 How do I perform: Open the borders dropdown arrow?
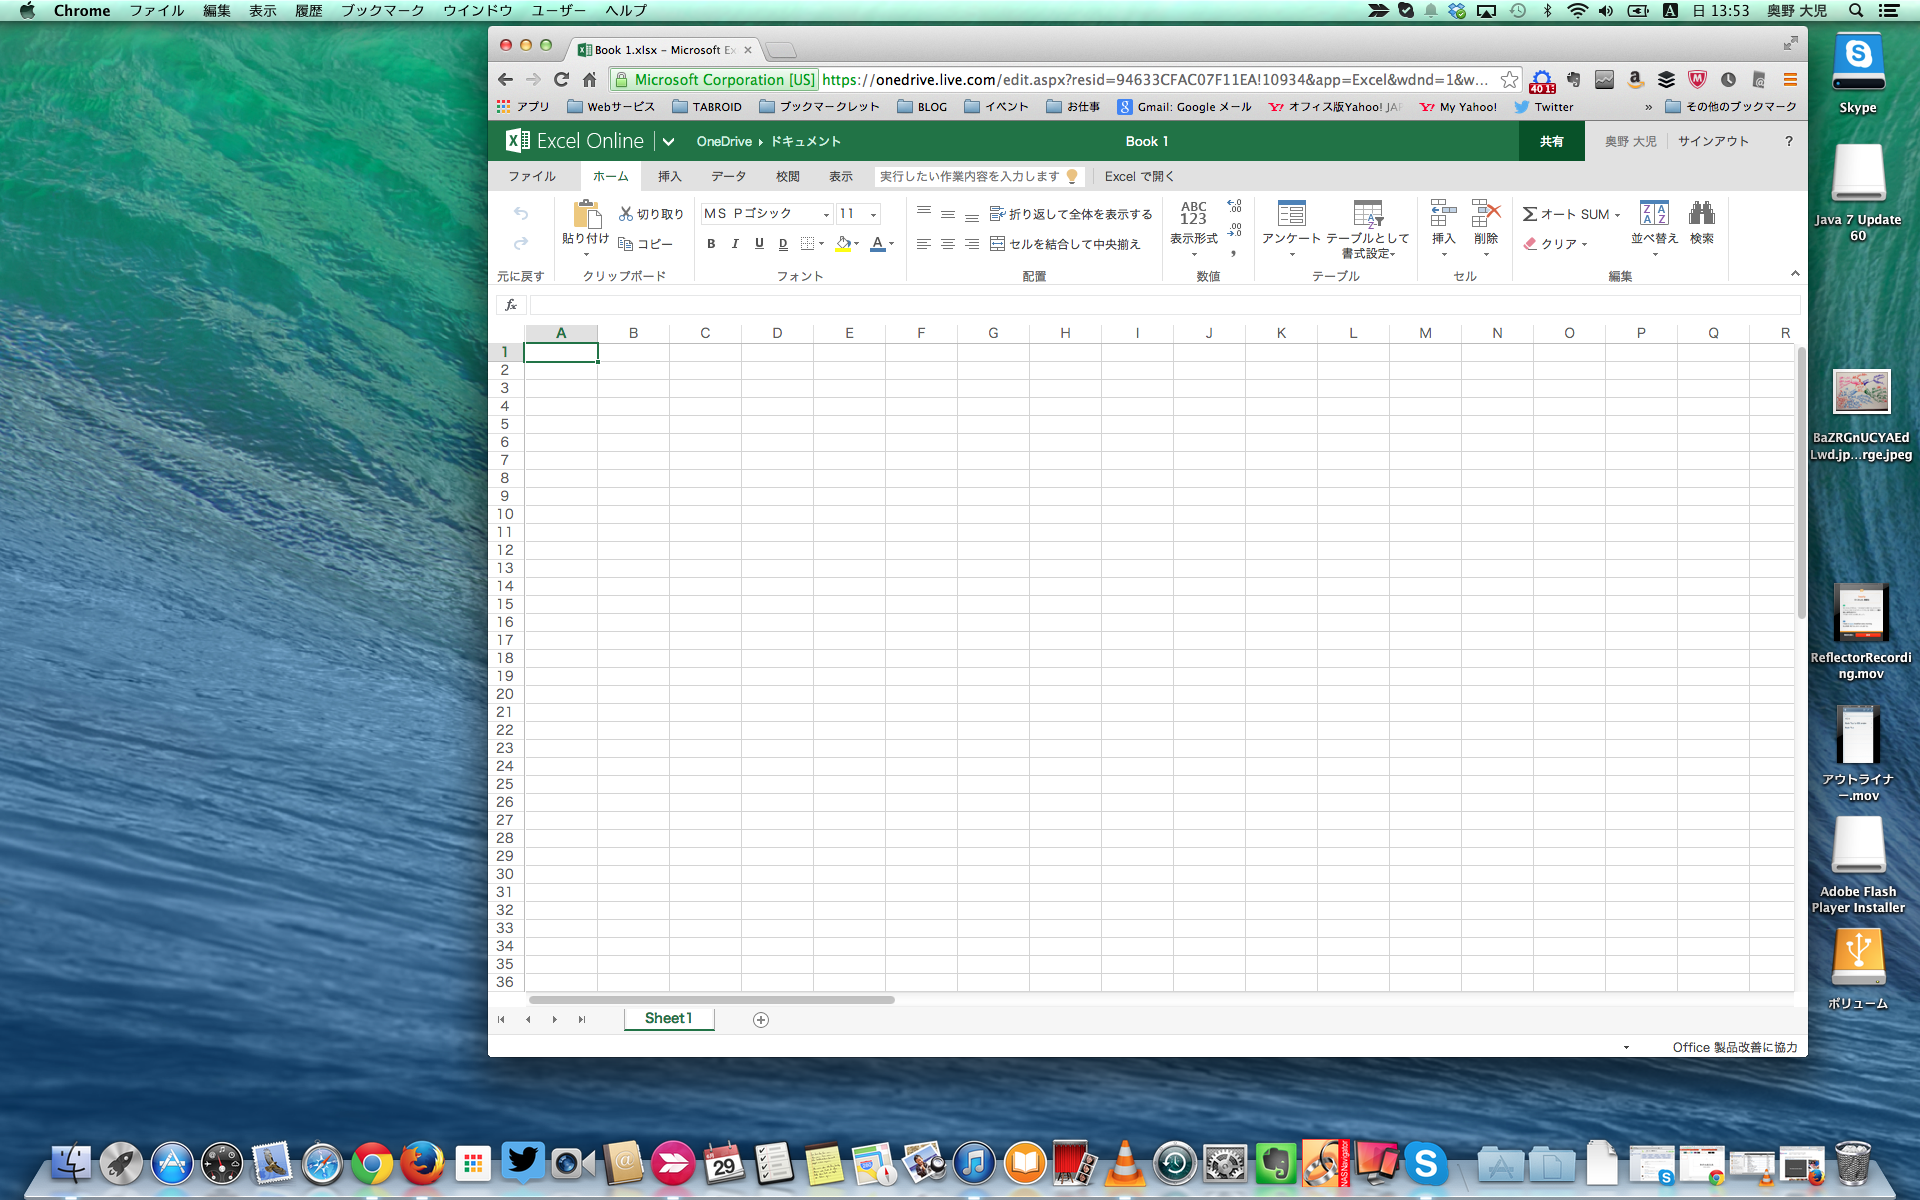pyautogui.click(x=822, y=243)
